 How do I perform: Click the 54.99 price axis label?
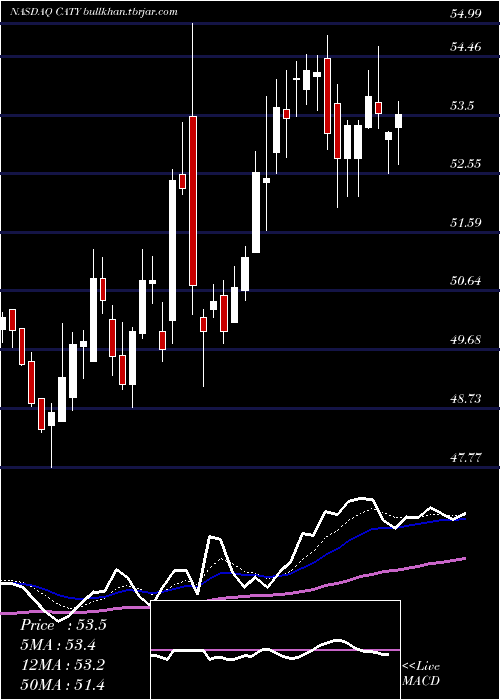[466, 13]
